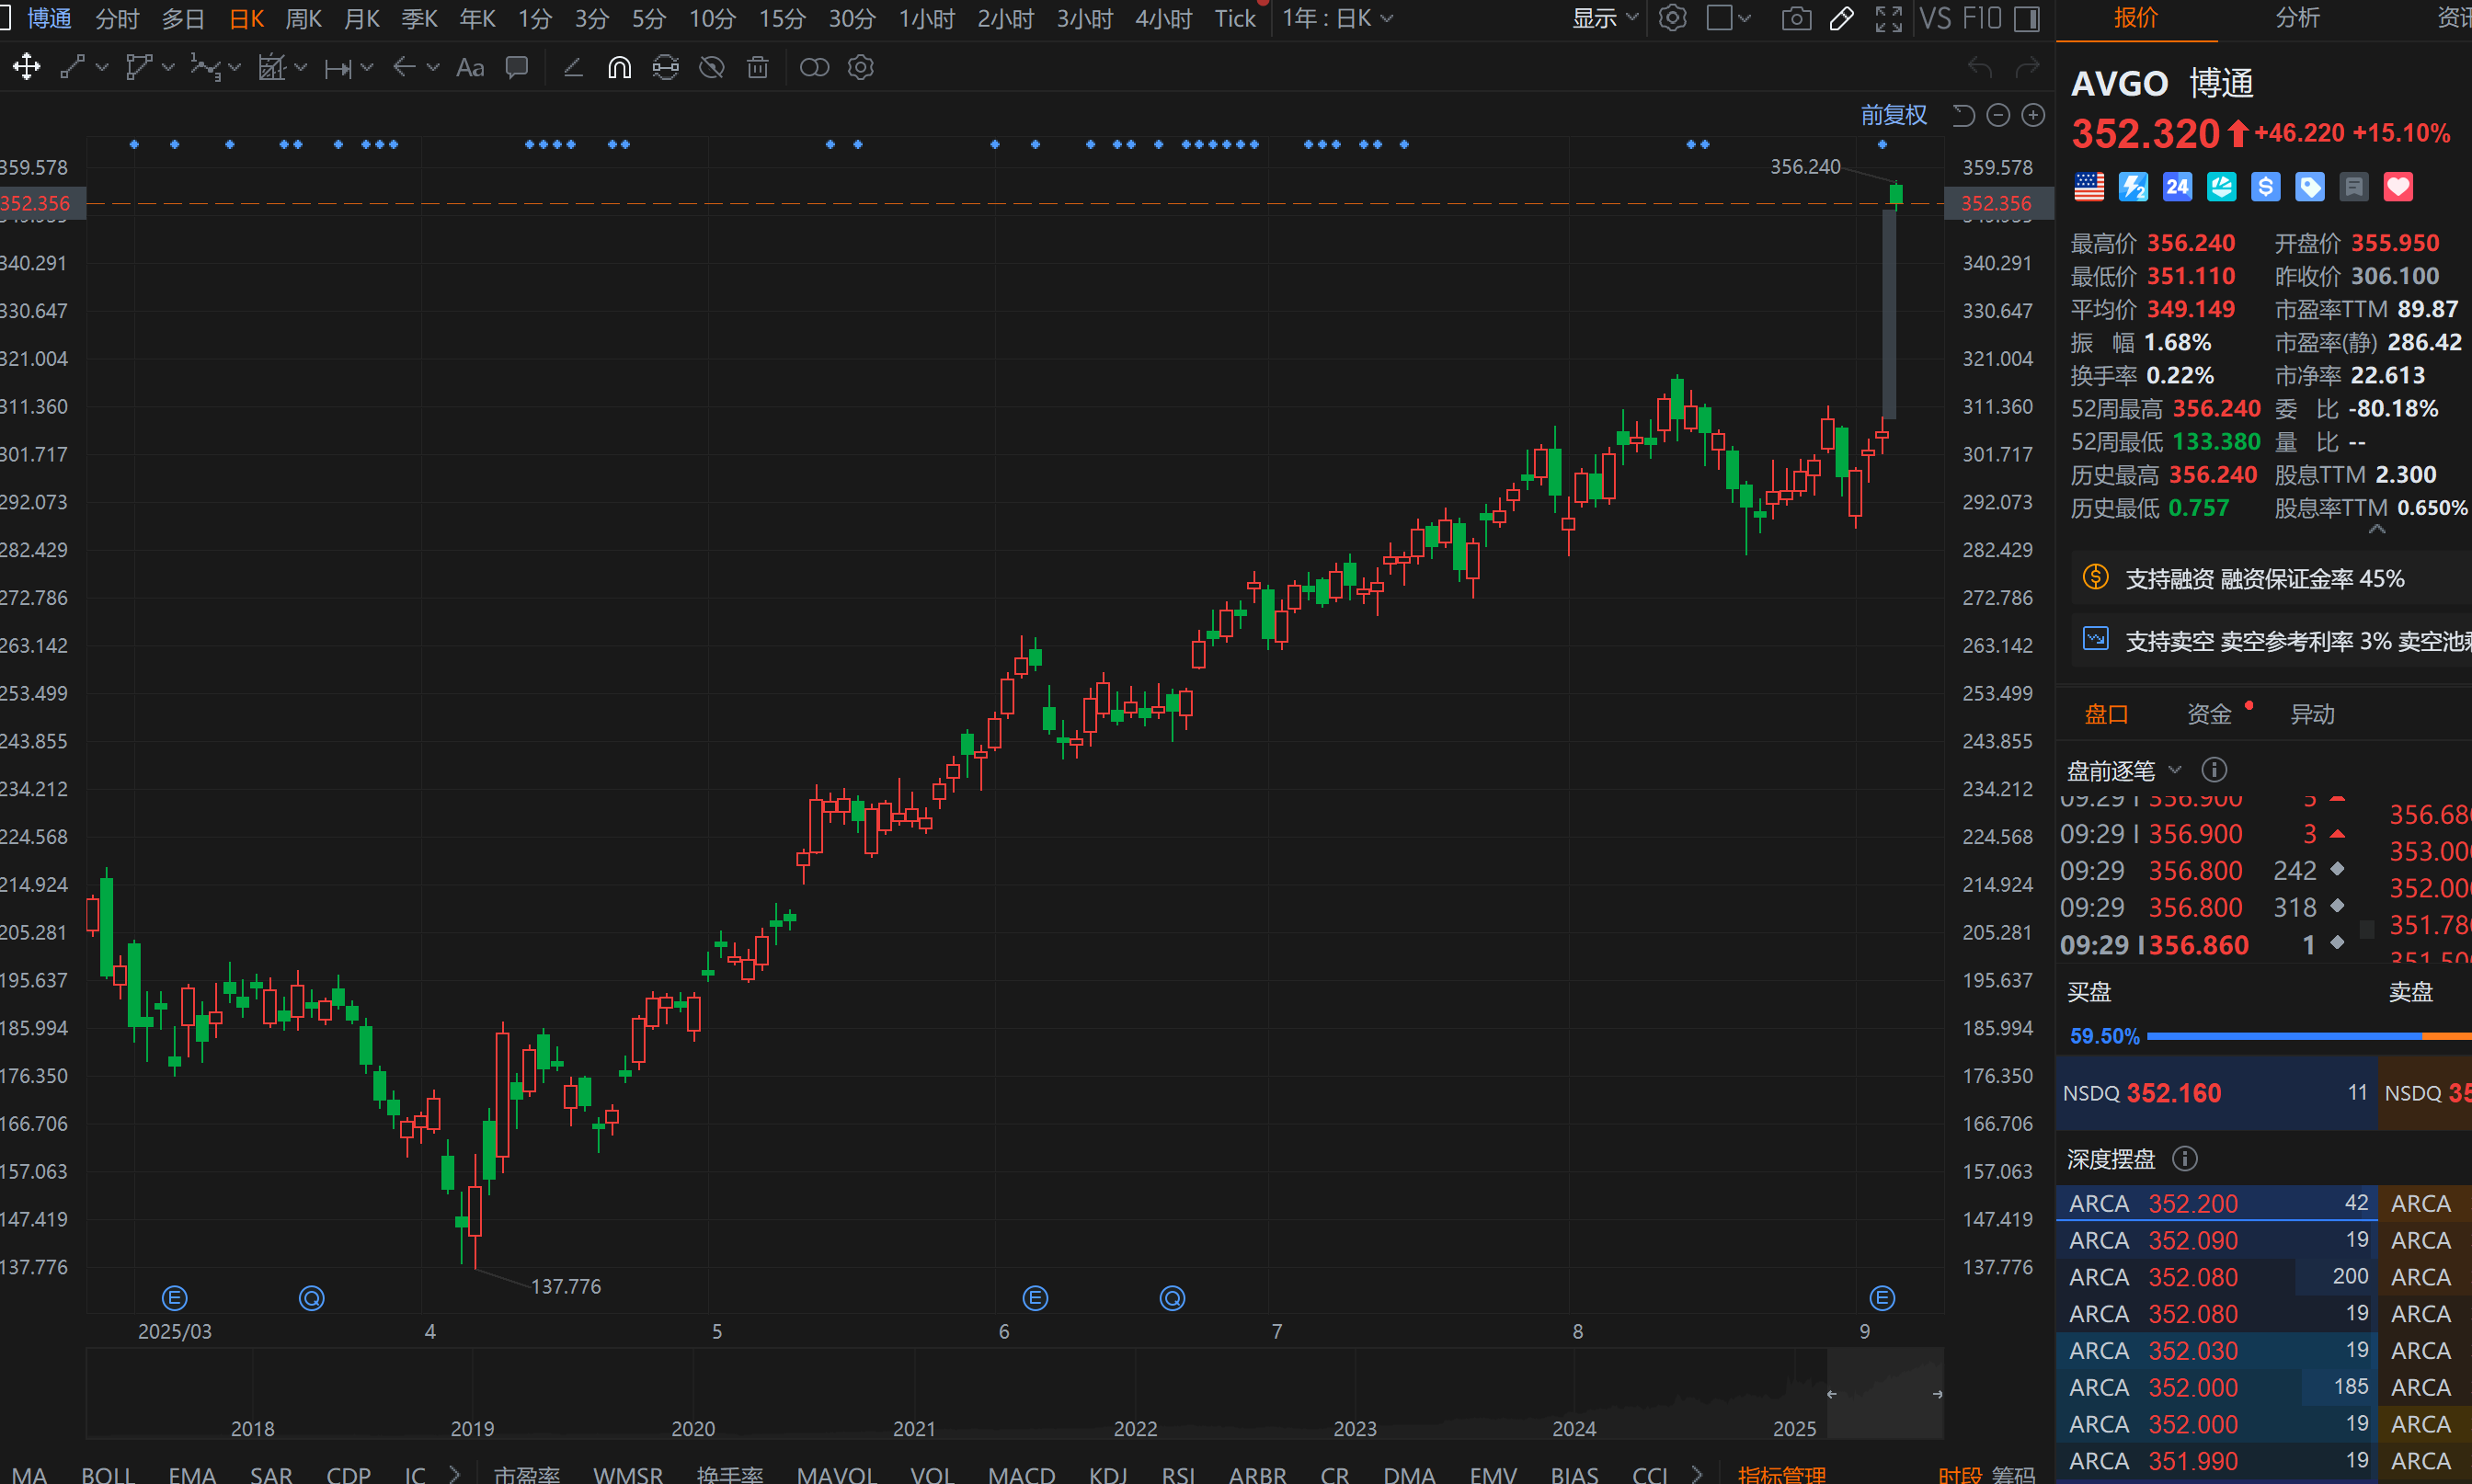Add a comment bubble note
Viewport: 2472px width, 1484px height.
click(x=517, y=67)
